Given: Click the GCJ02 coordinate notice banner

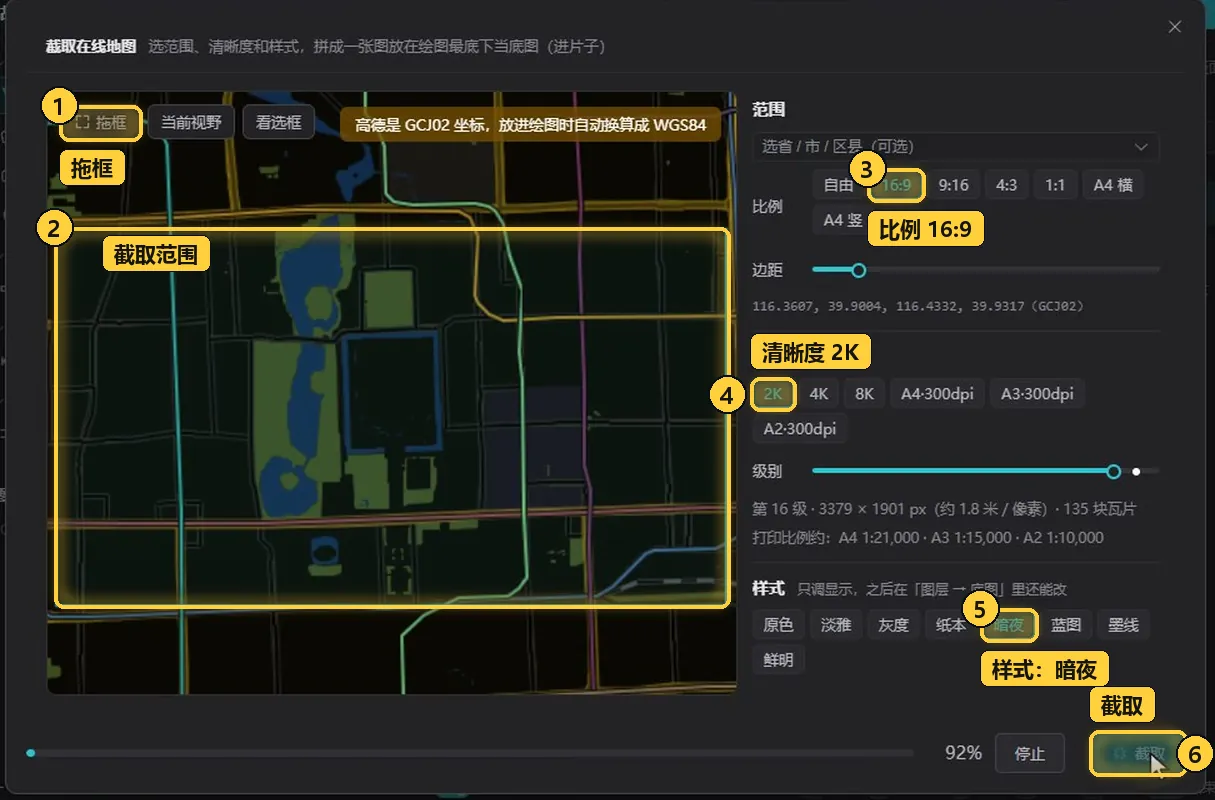Looking at the screenshot, I should (530, 125).
